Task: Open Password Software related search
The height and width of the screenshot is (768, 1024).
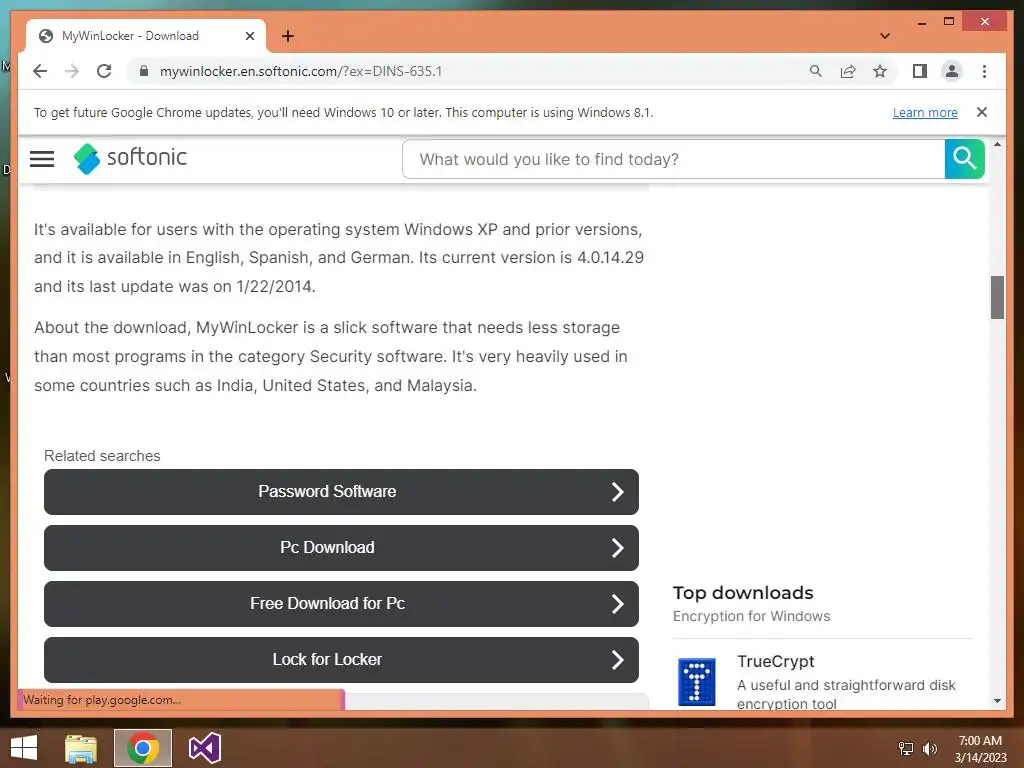Action: pos(341,492)
